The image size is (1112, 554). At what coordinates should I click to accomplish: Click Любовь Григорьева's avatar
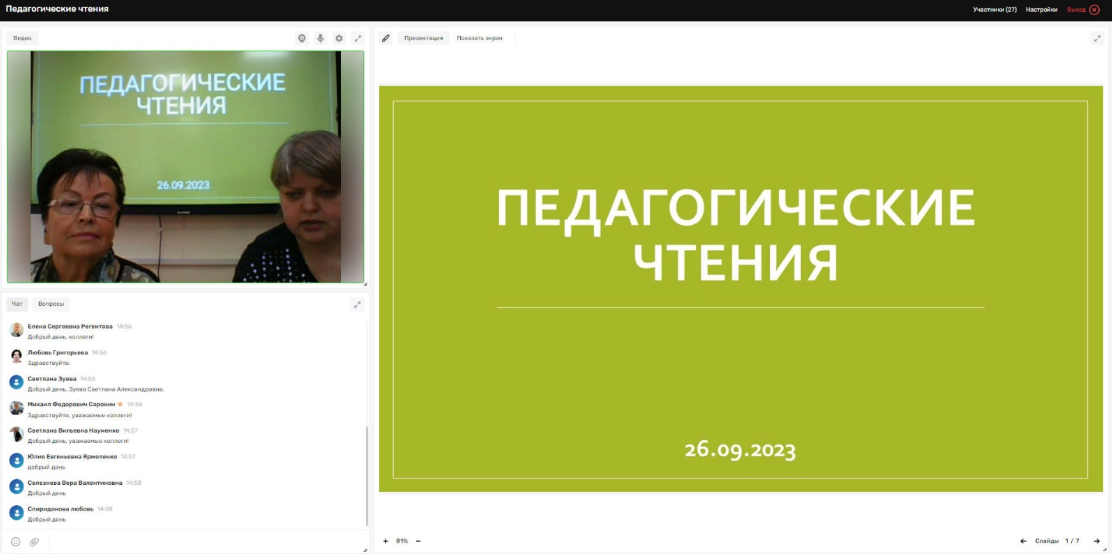point(16,356)
